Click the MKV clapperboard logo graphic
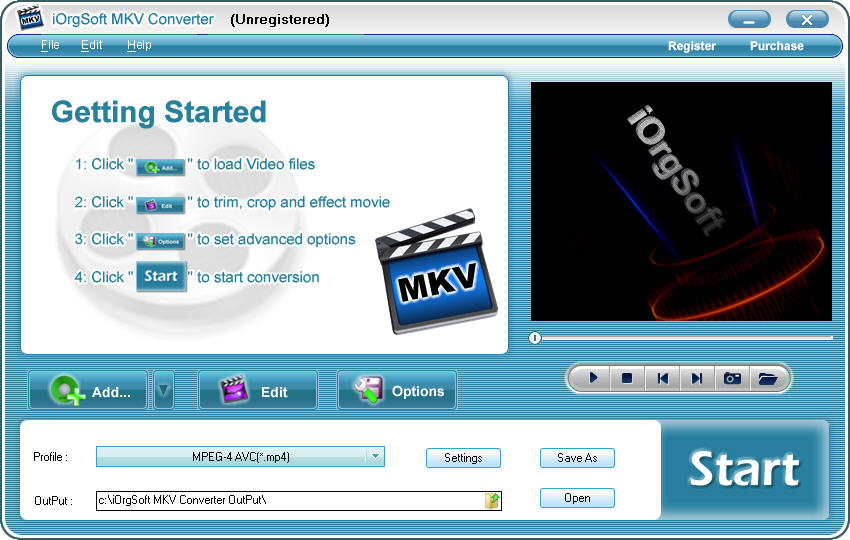The height and width of the screenshot is (540, 850). coord(436,271)
